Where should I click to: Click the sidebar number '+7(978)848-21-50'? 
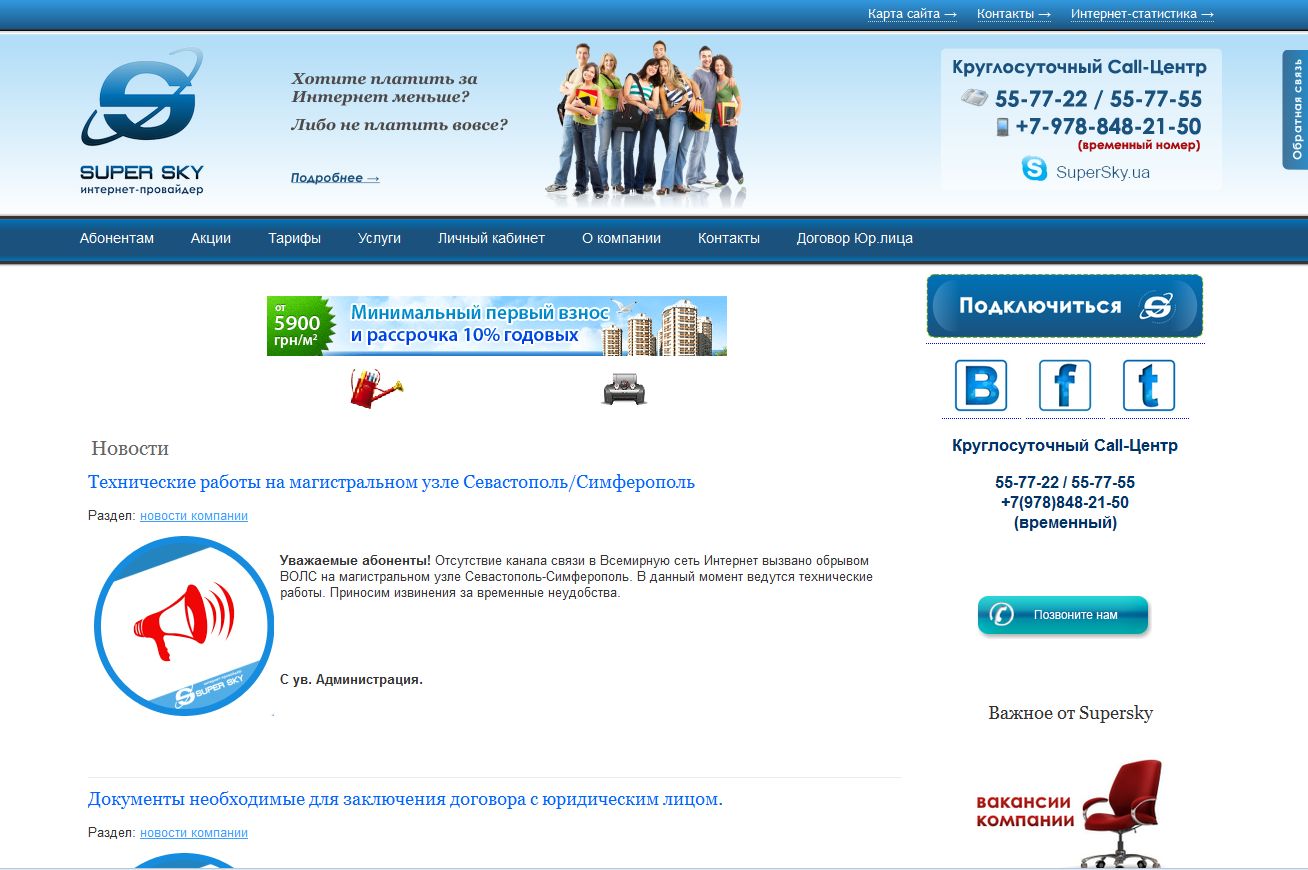pyautogui.click(x=1065, y=502)
